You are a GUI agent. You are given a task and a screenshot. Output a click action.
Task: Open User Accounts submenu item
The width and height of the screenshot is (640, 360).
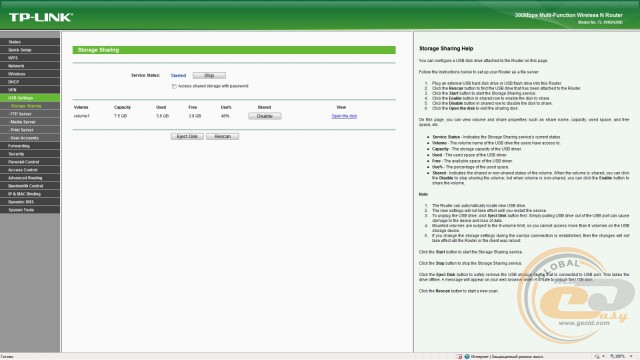30,138
